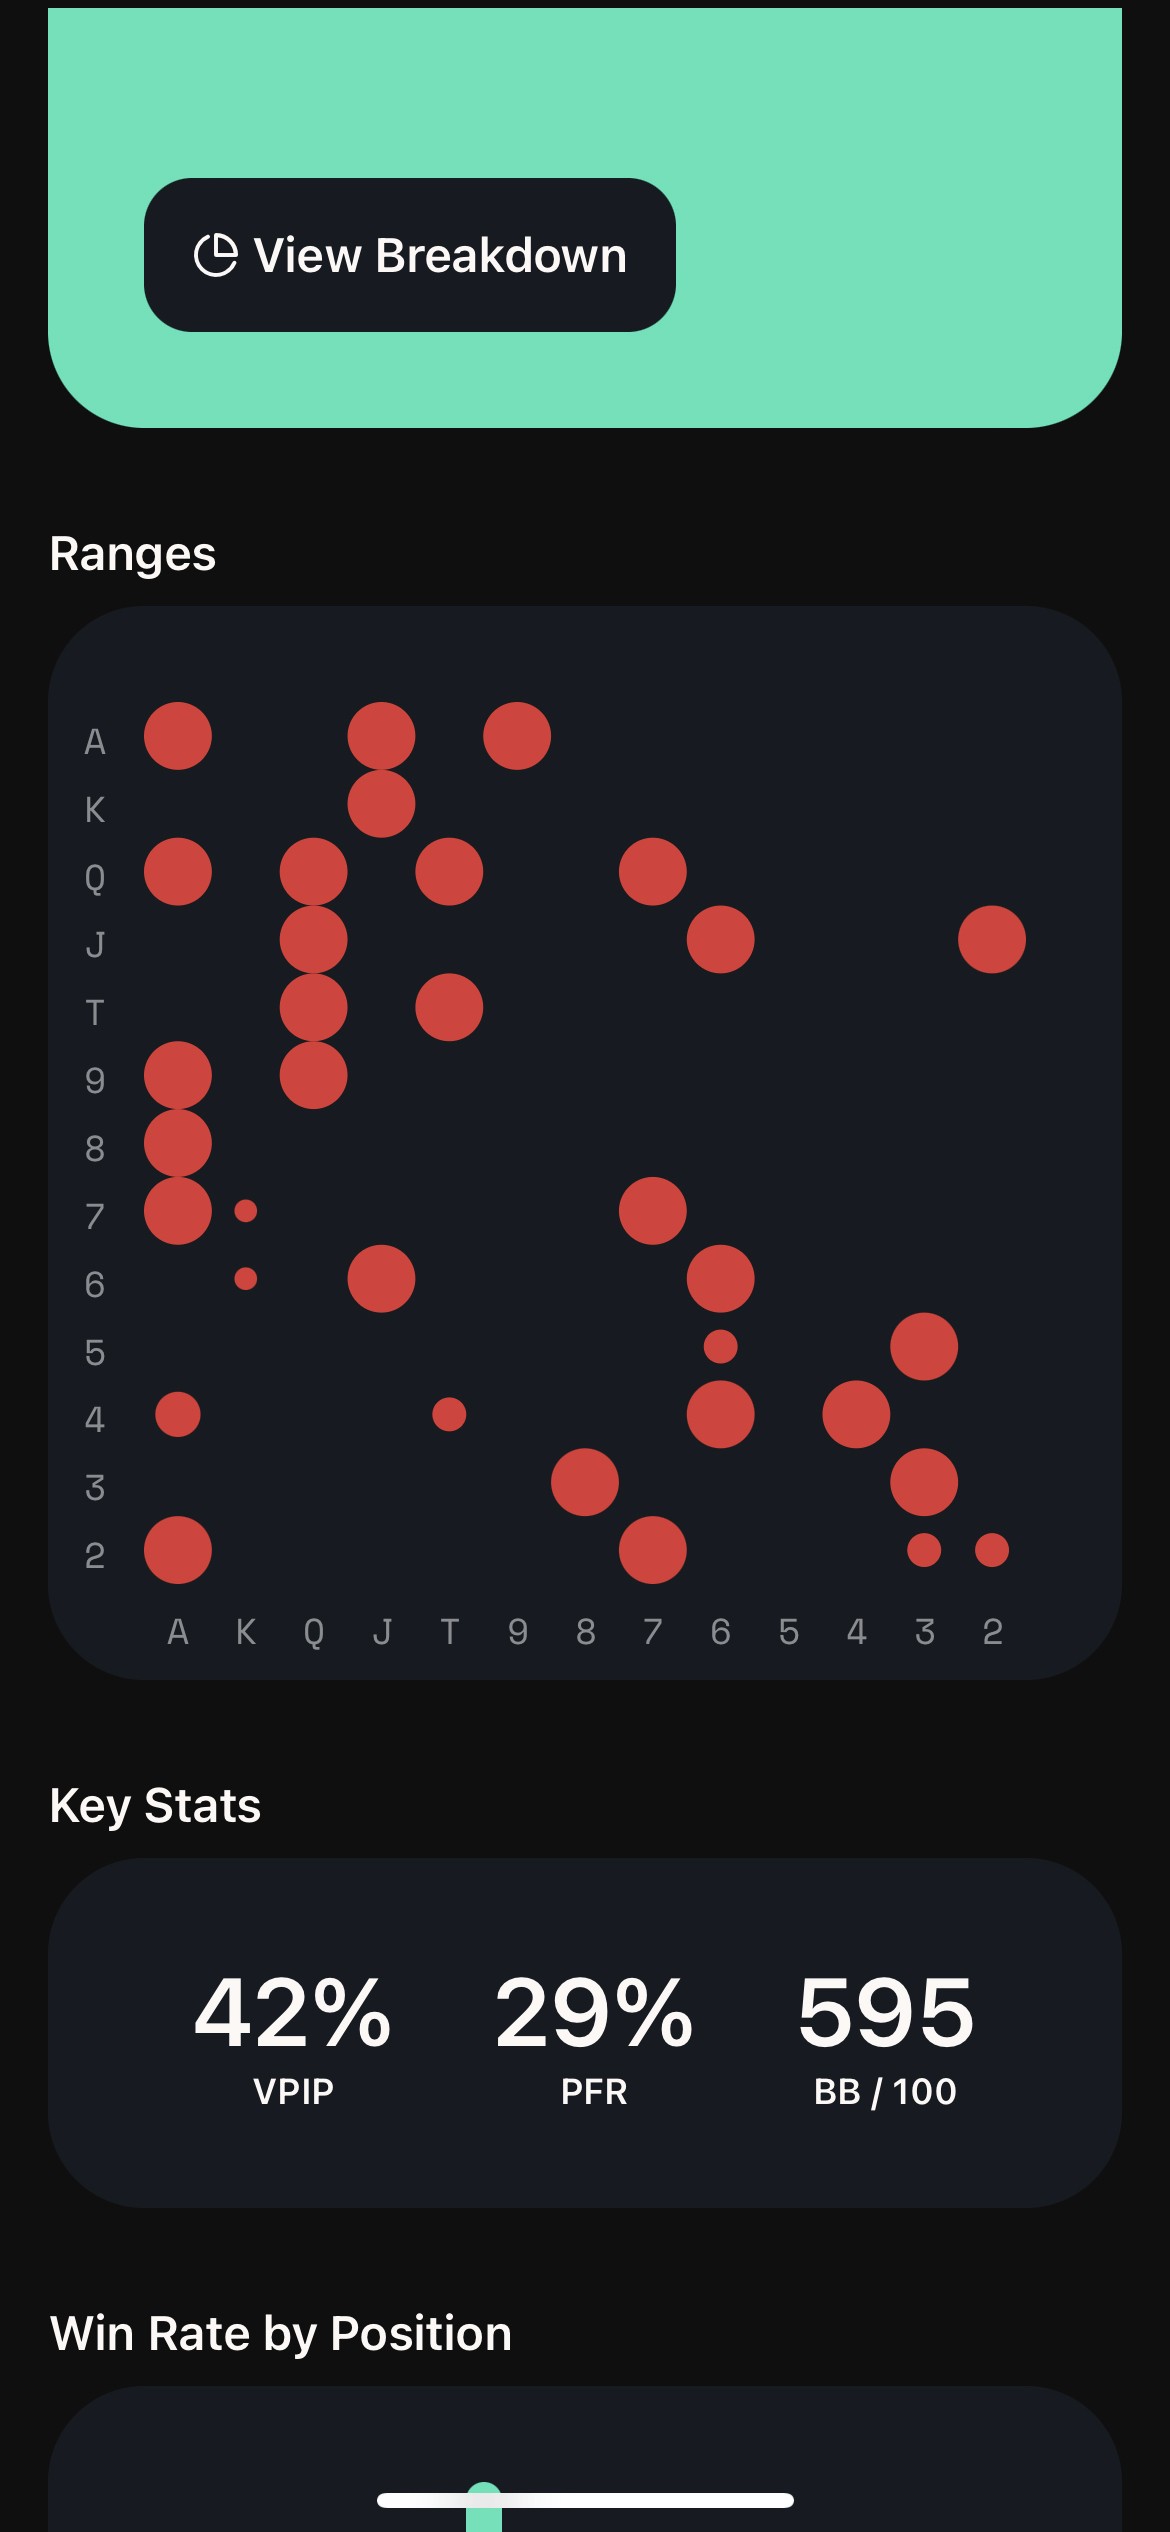The image size is (1170, 2532).
Task: Tap the small dot at row 7, column K
Action: [246, 1211]
